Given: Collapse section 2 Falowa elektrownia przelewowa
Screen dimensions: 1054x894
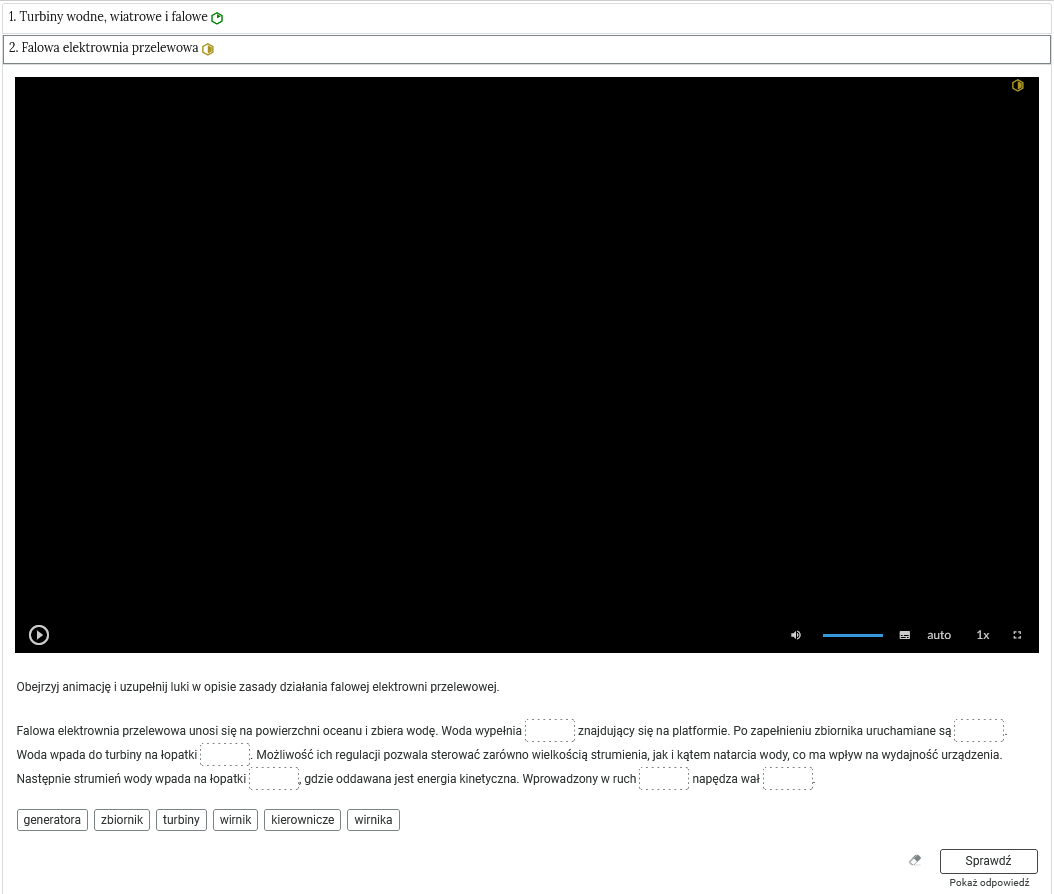Looking at the screenshot, I should [103, 48].
